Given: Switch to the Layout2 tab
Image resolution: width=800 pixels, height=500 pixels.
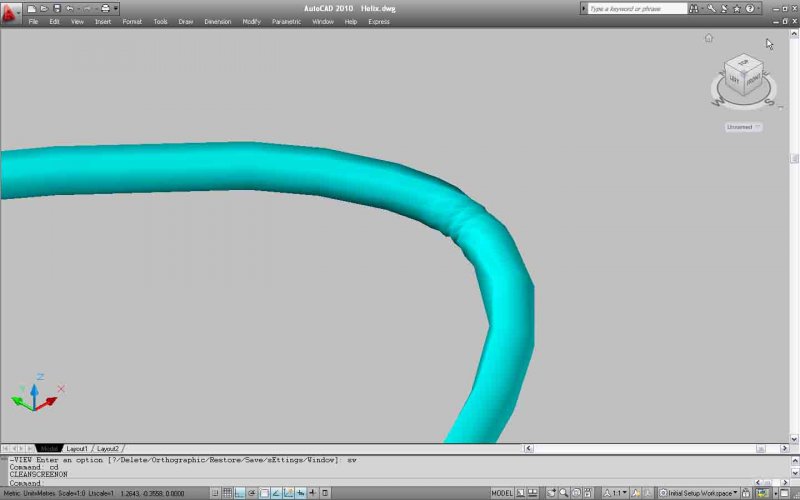Looking at the screenshot, I should click(x=108, y=448).
